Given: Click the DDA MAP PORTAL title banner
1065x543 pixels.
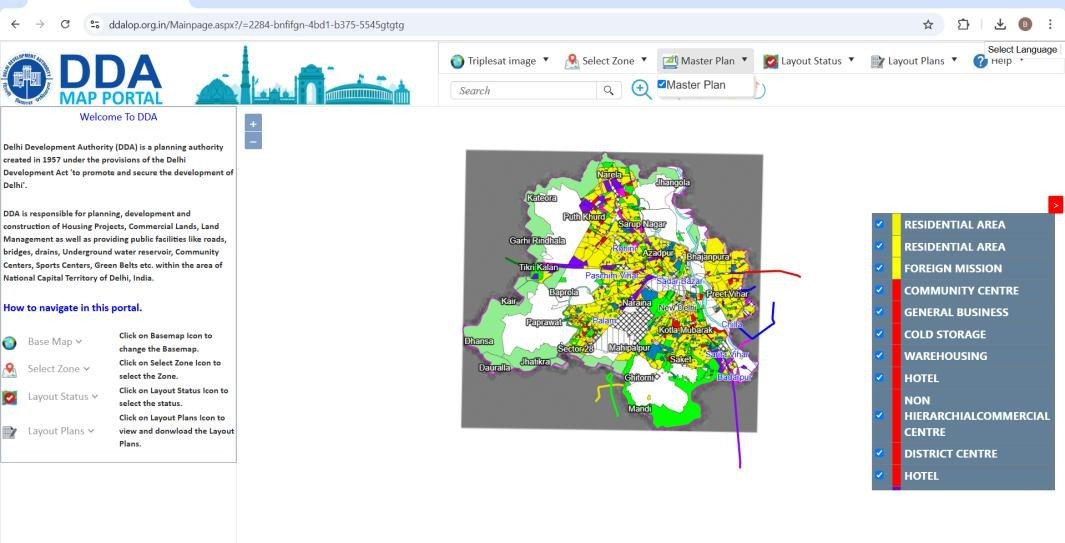Looking at the screenshot, I should [111, 79].
